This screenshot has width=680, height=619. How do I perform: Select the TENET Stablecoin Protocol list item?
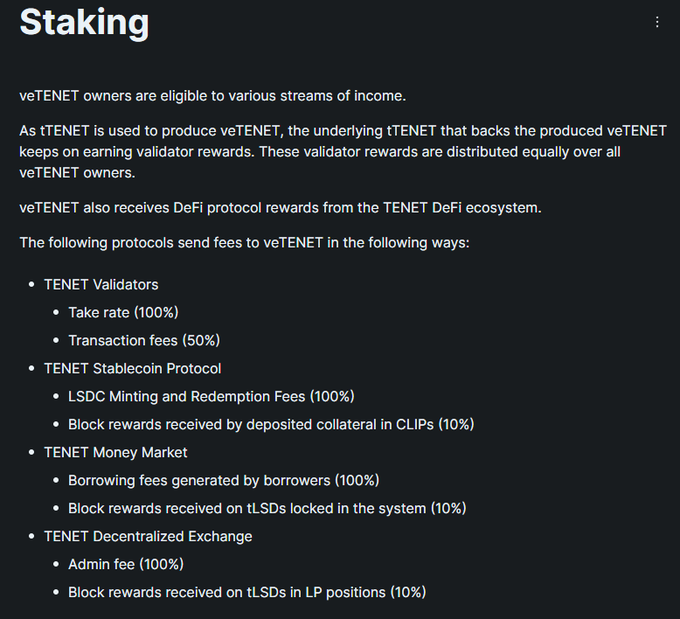click(132, 369)
